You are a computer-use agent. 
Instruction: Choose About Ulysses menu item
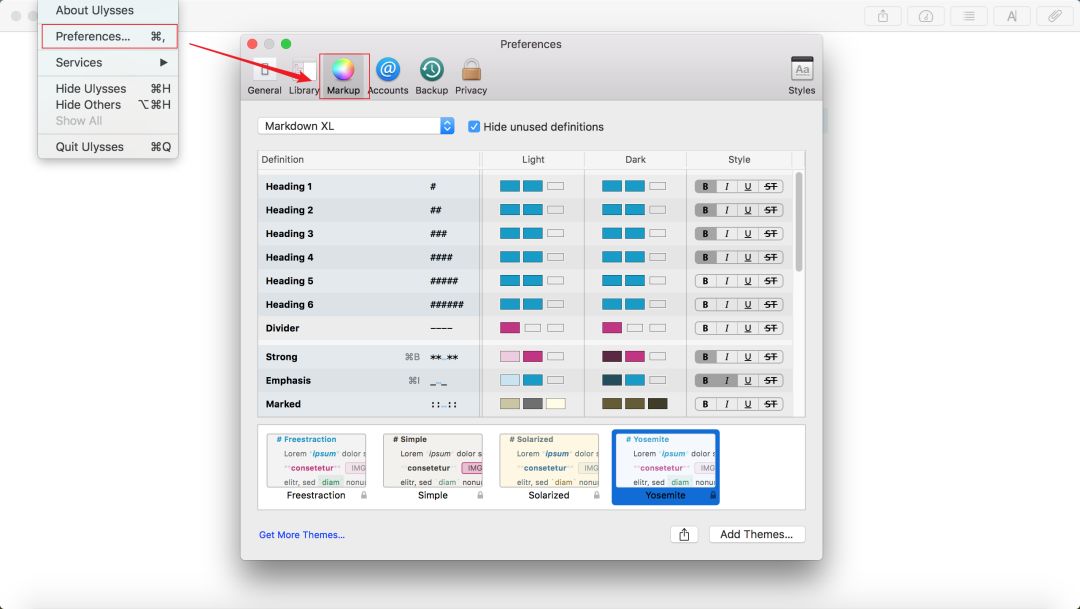[108, 10]
